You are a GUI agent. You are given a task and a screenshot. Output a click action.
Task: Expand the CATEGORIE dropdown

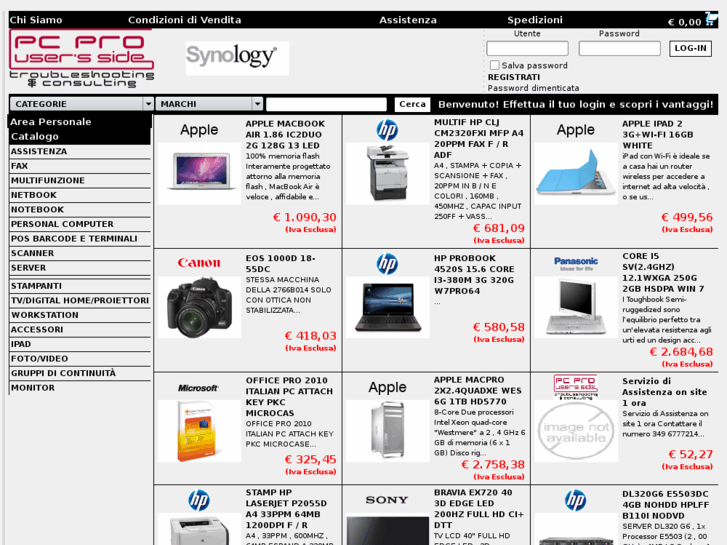tap(82, 104)
